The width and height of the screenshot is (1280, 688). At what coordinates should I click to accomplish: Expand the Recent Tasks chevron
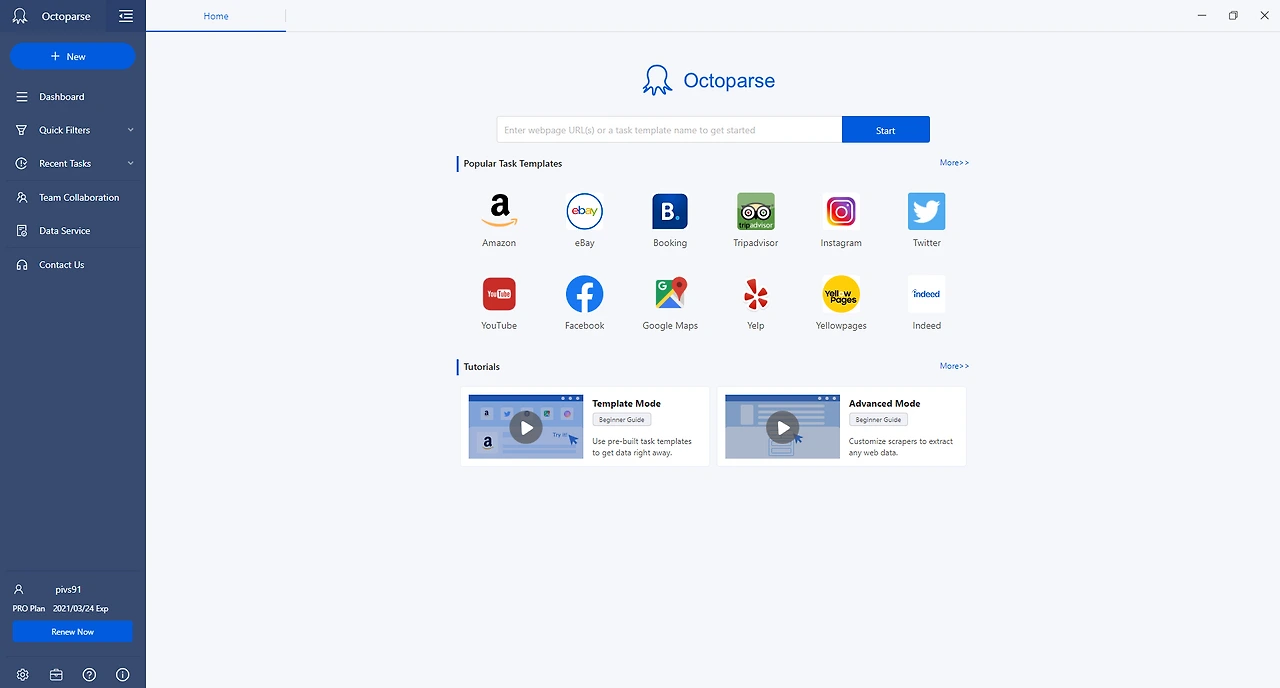pos(130,163)
